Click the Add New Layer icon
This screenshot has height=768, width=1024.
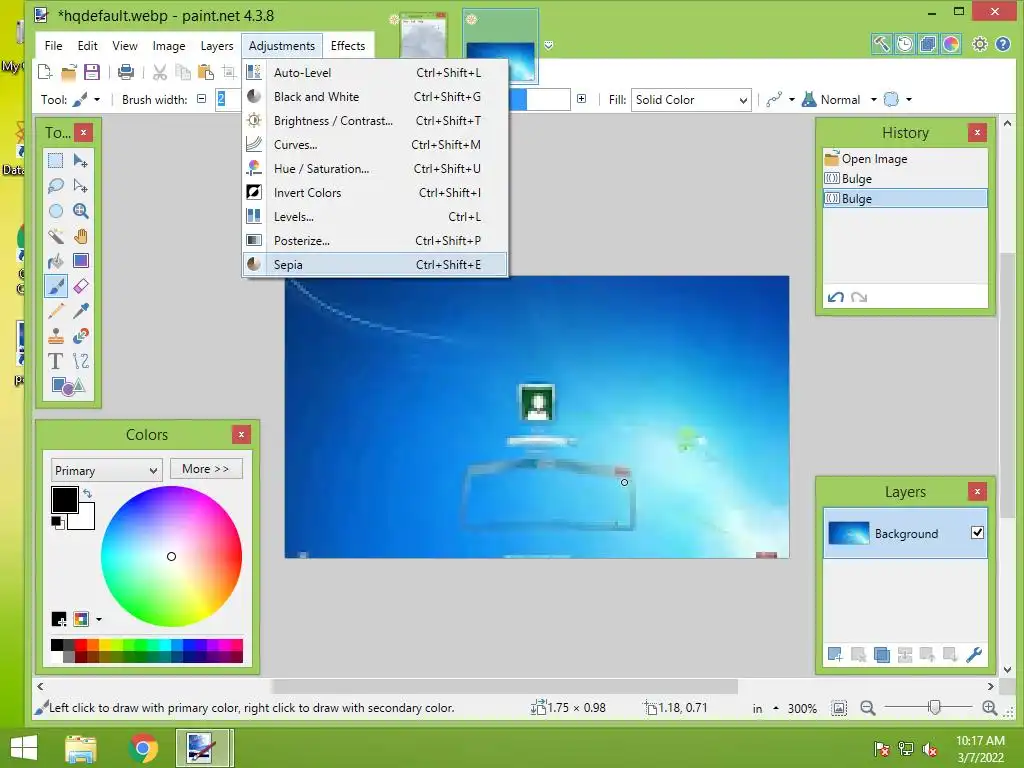835,654
